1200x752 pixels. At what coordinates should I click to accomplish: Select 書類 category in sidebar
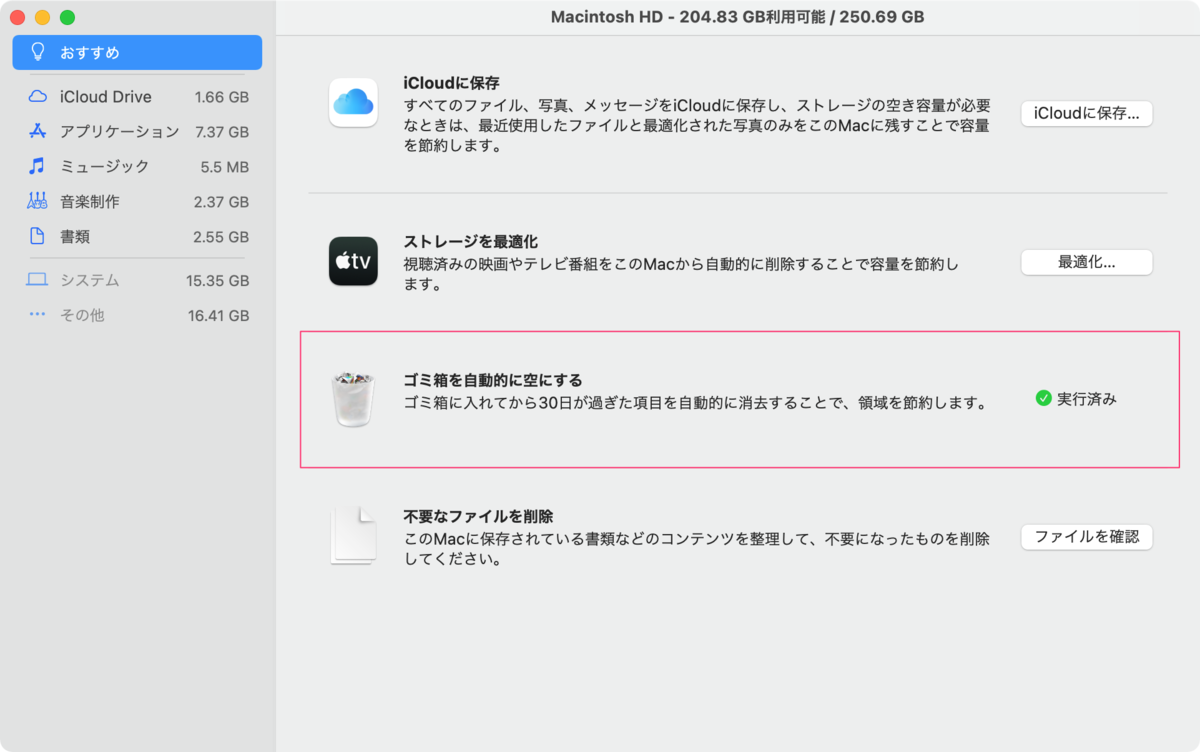137,237
